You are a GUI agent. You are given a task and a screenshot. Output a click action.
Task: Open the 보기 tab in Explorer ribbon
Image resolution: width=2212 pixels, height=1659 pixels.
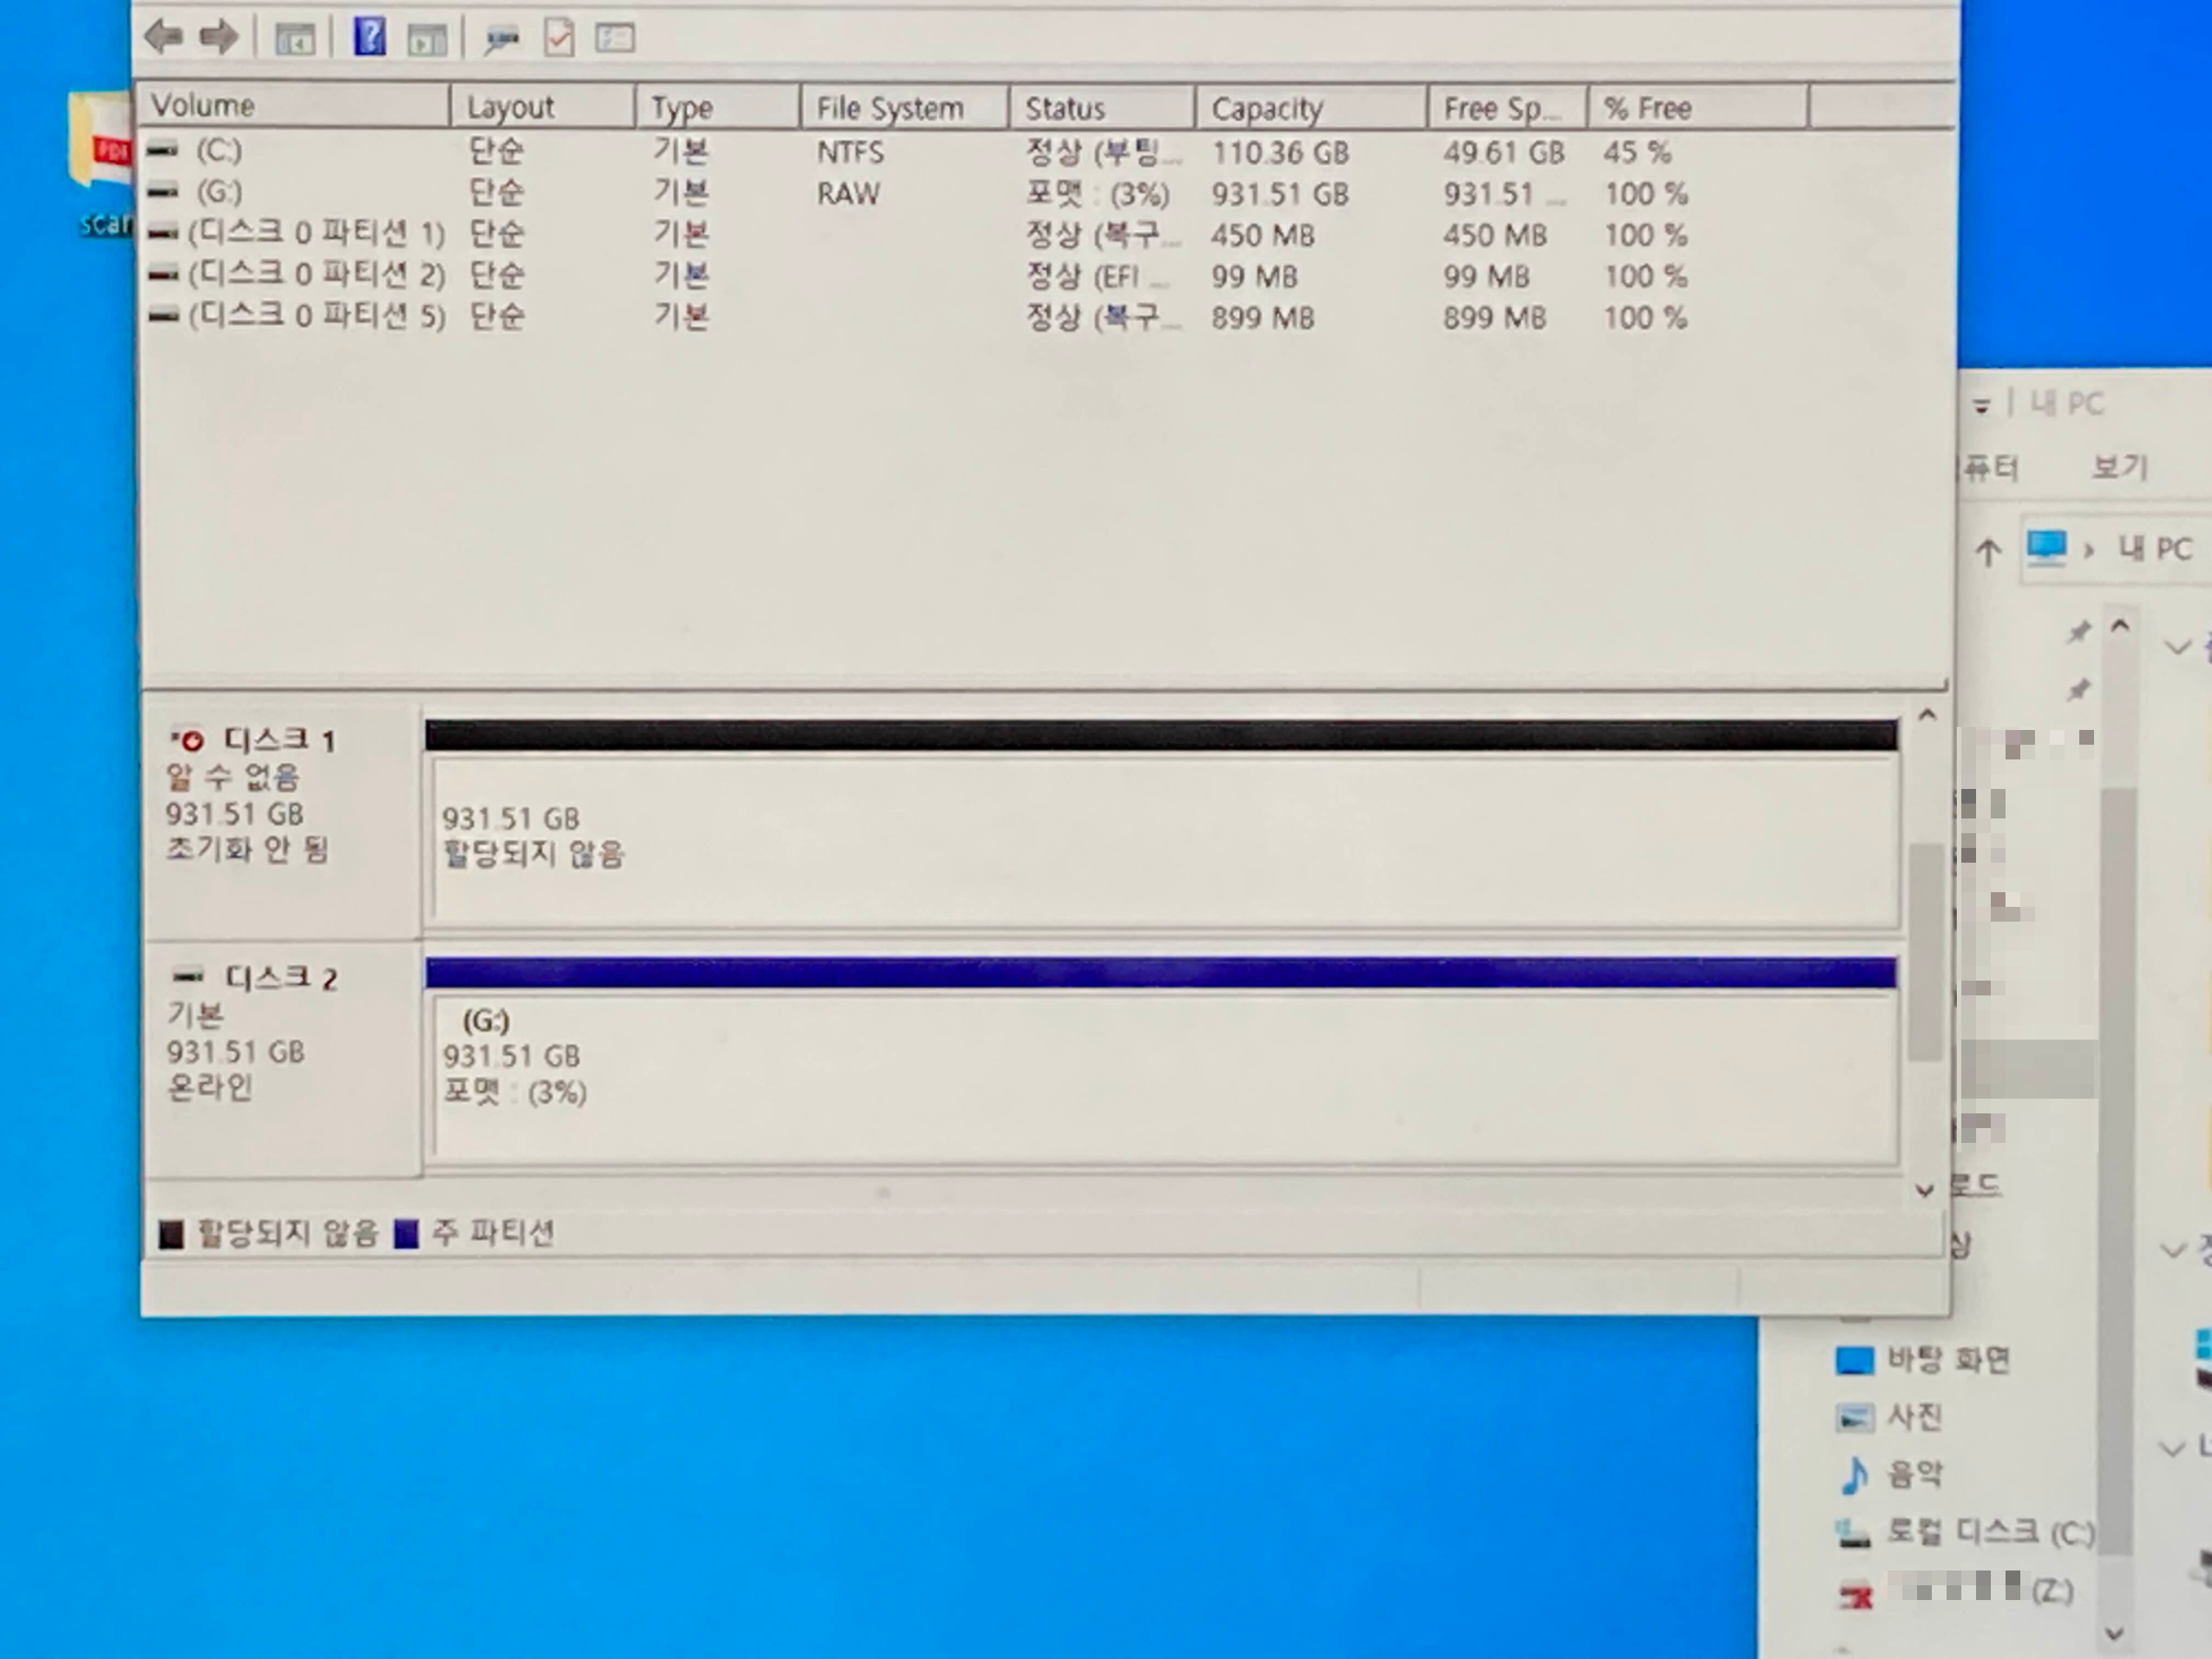tap(2118, 467)
